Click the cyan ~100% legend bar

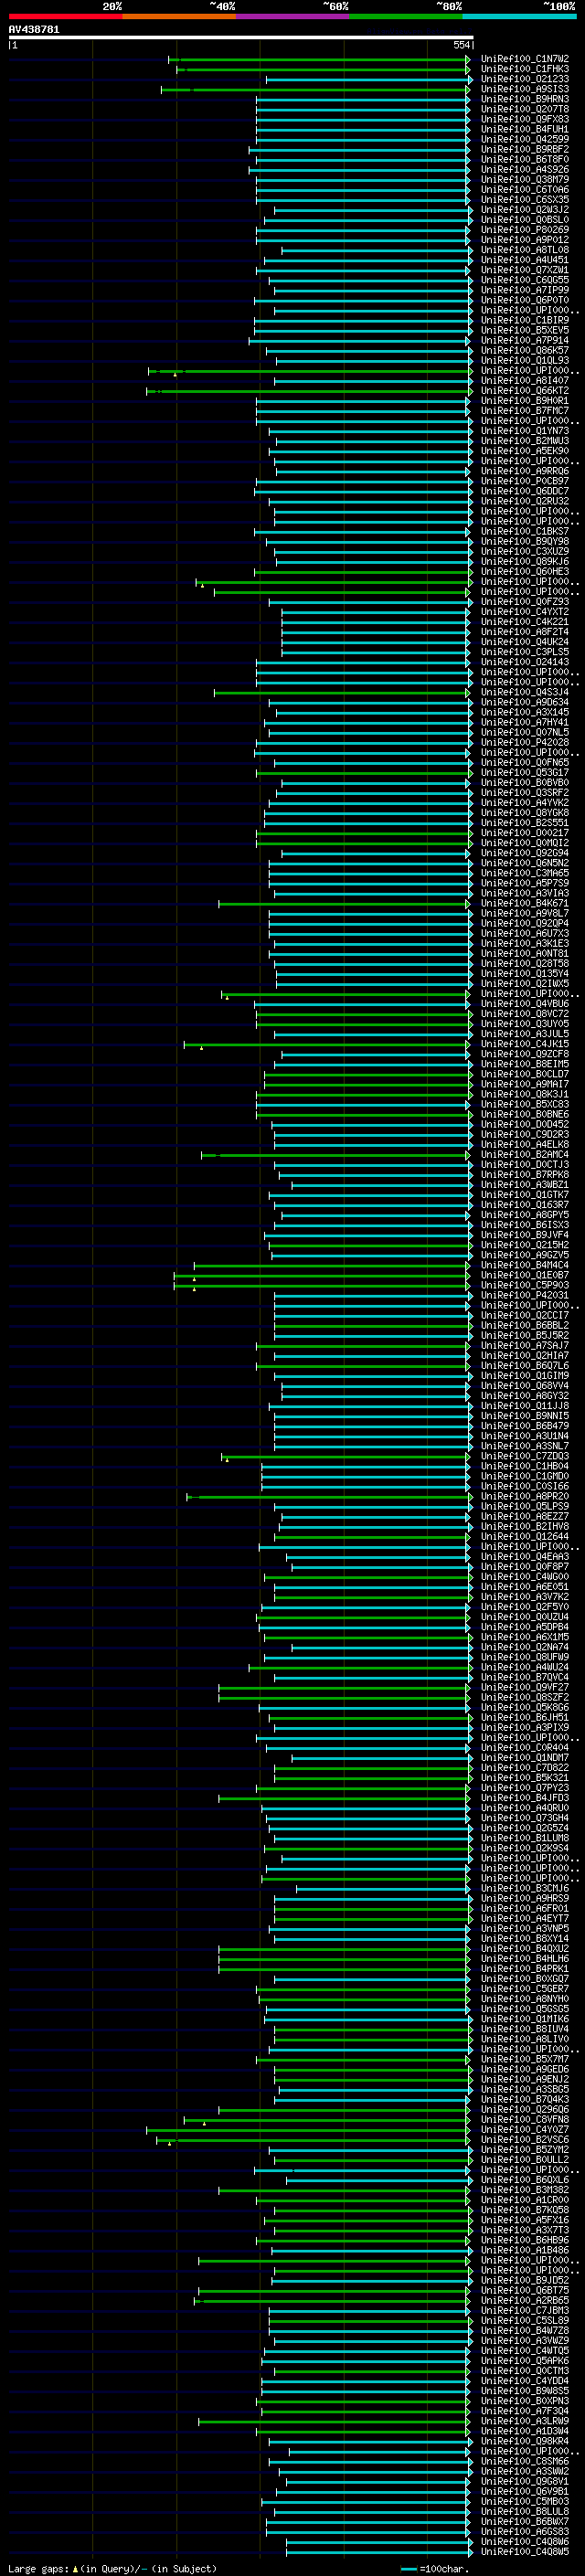(x=519, y=16)
